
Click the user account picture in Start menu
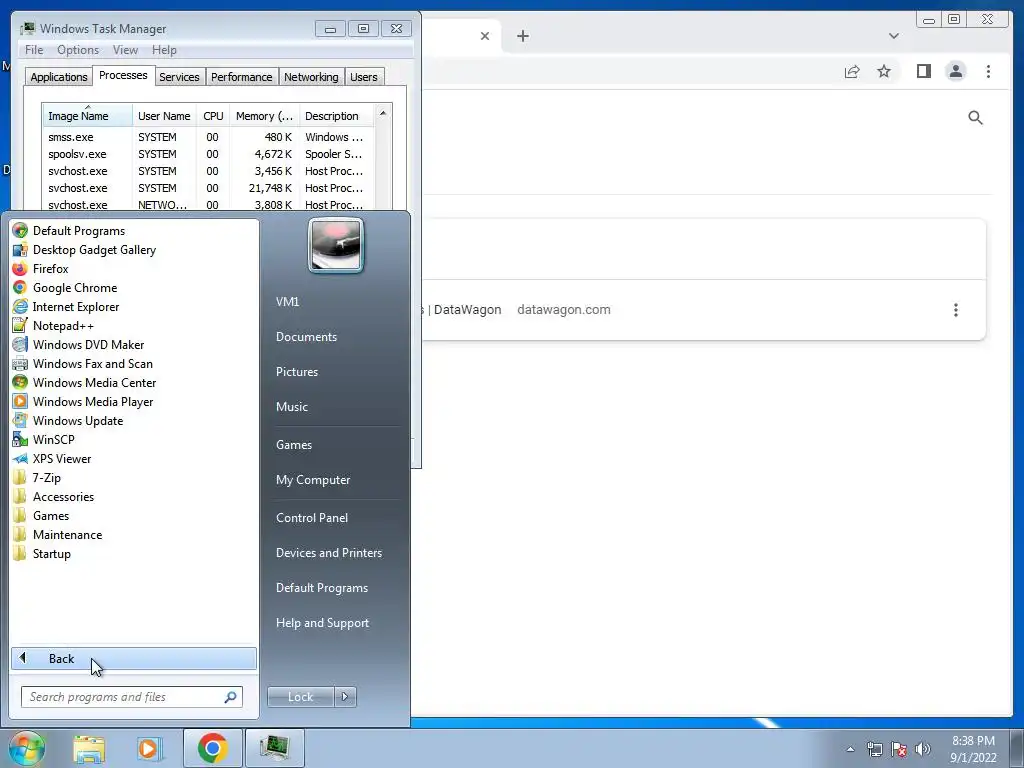(x=336, y=245)
